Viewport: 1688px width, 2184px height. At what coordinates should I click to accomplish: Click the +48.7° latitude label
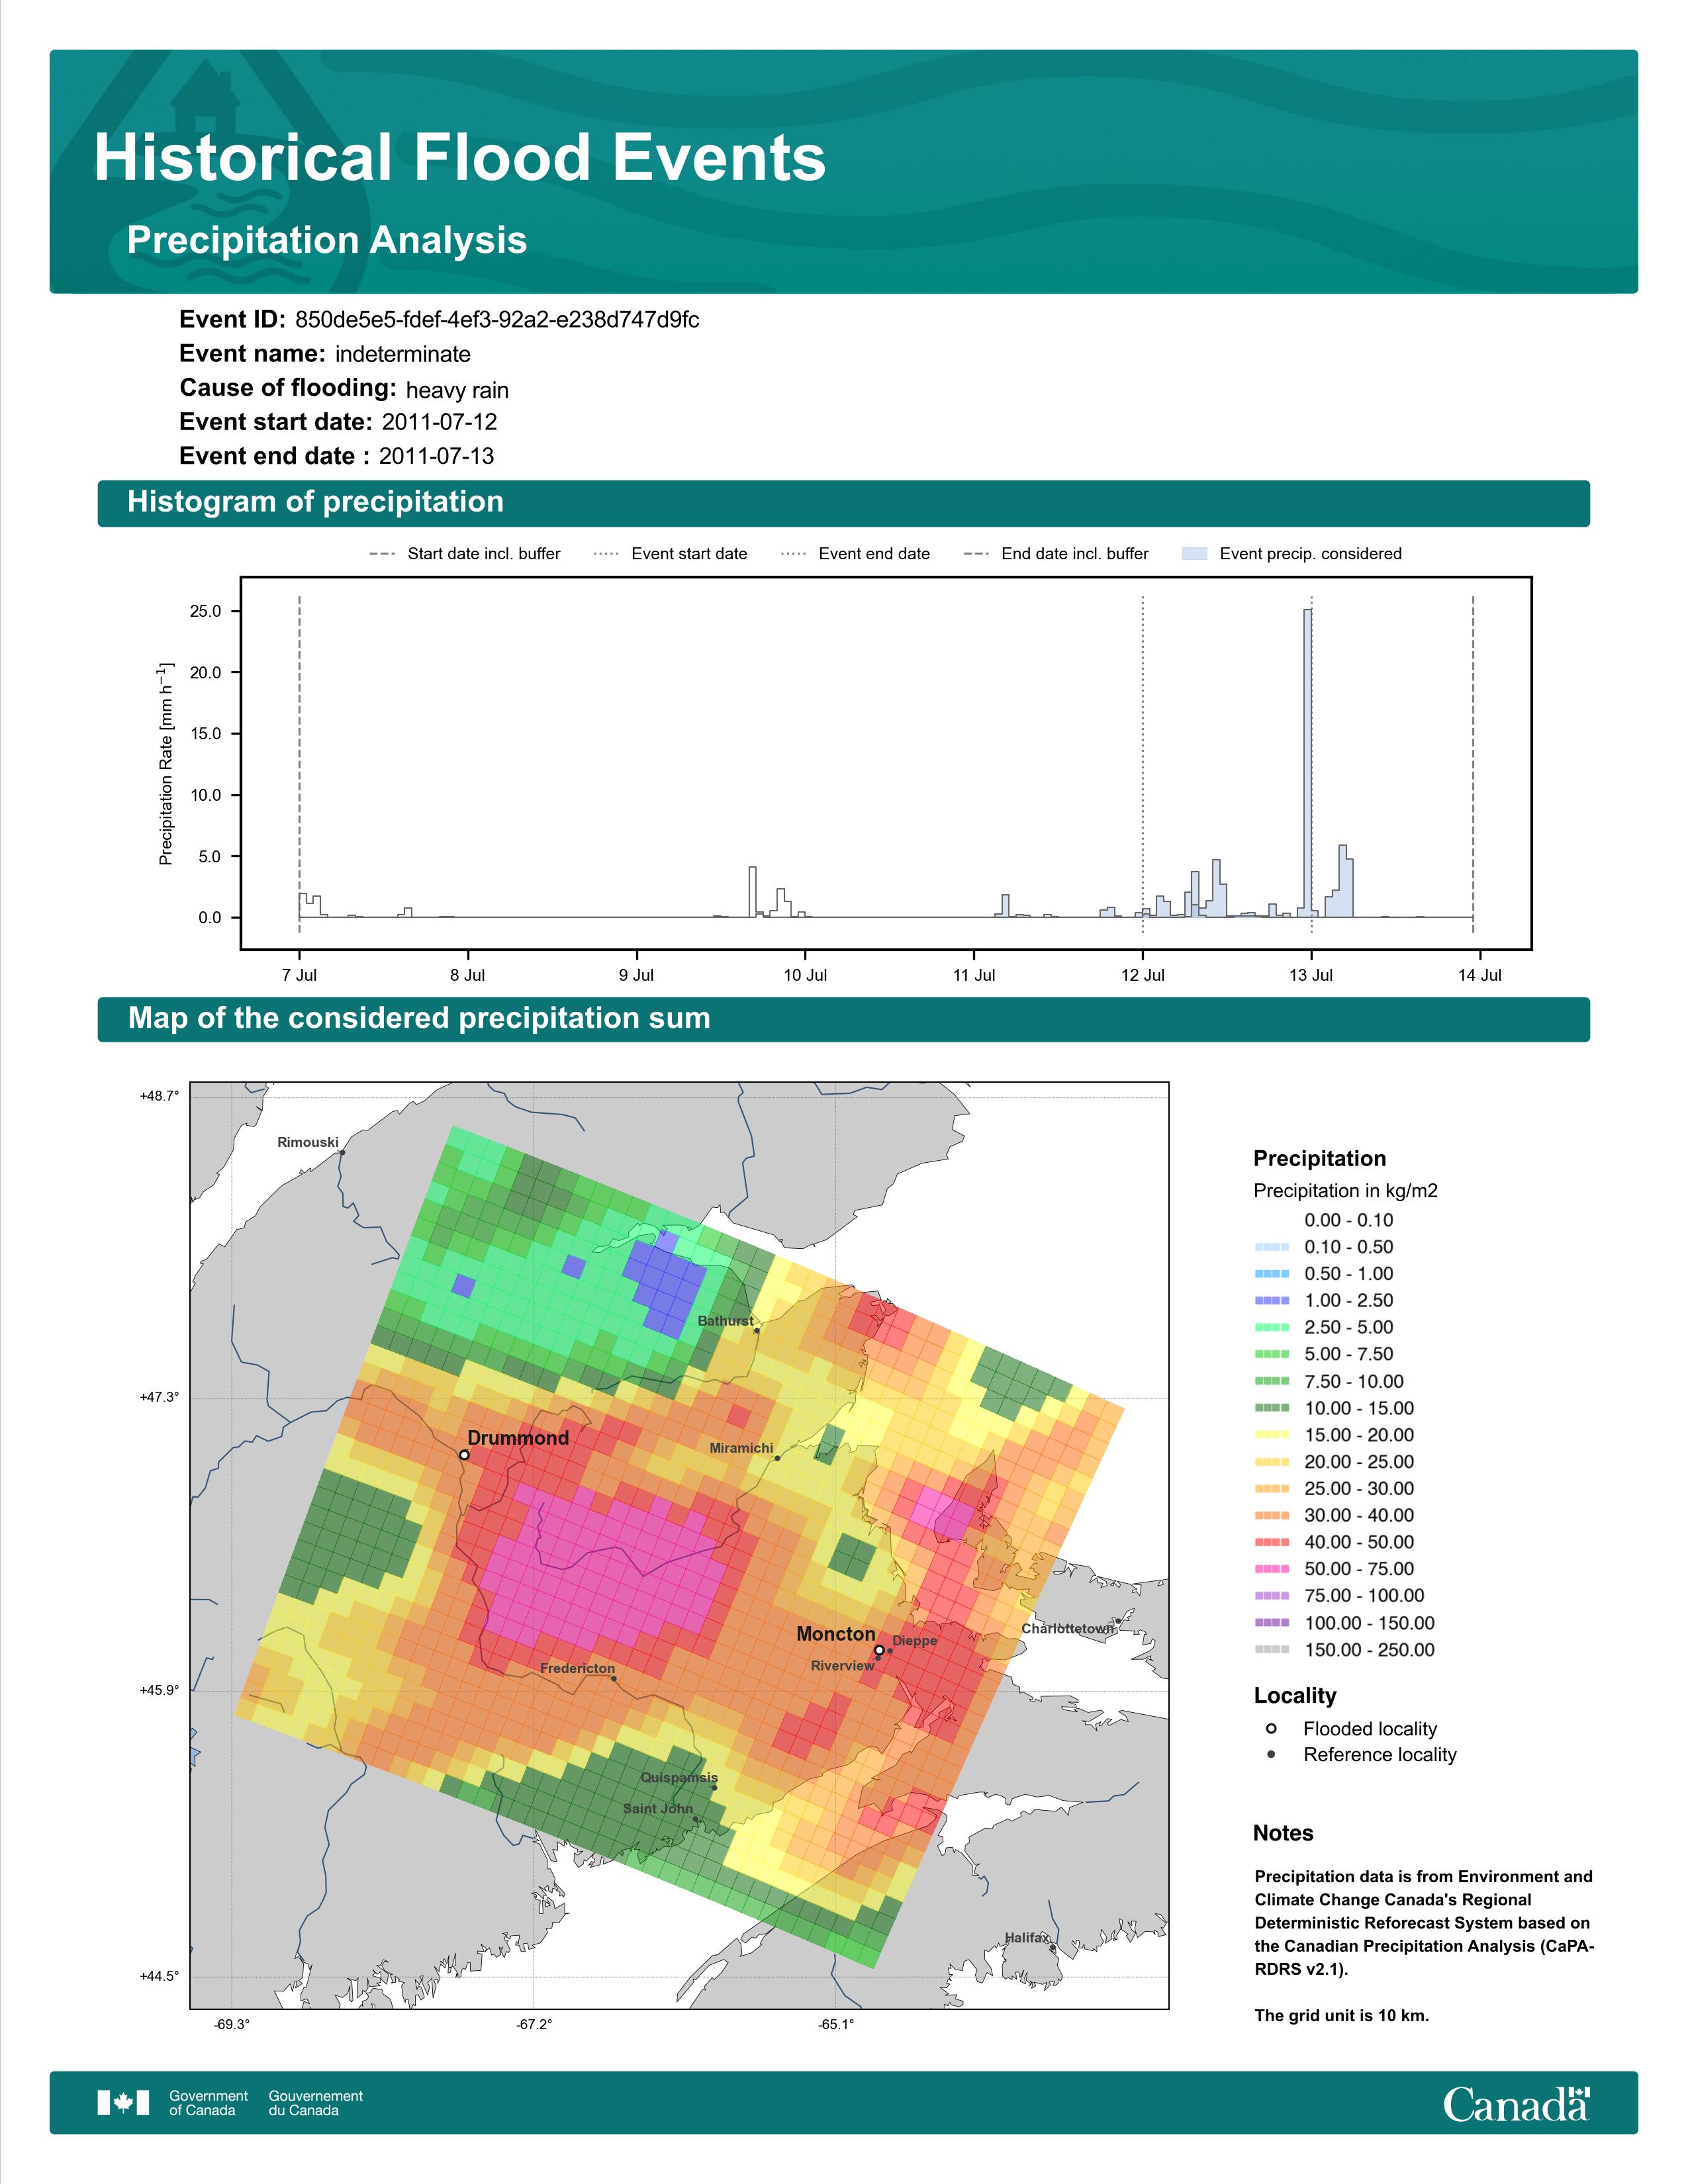click(159, 1096)
